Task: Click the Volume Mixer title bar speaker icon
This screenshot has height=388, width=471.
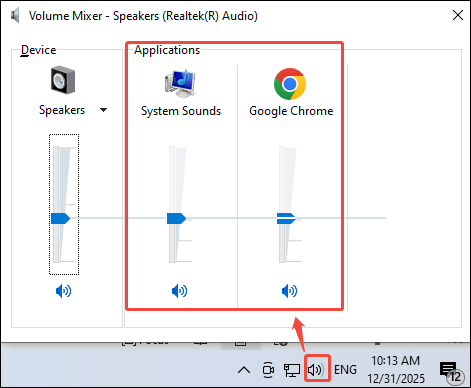Action: coord(15,16)
